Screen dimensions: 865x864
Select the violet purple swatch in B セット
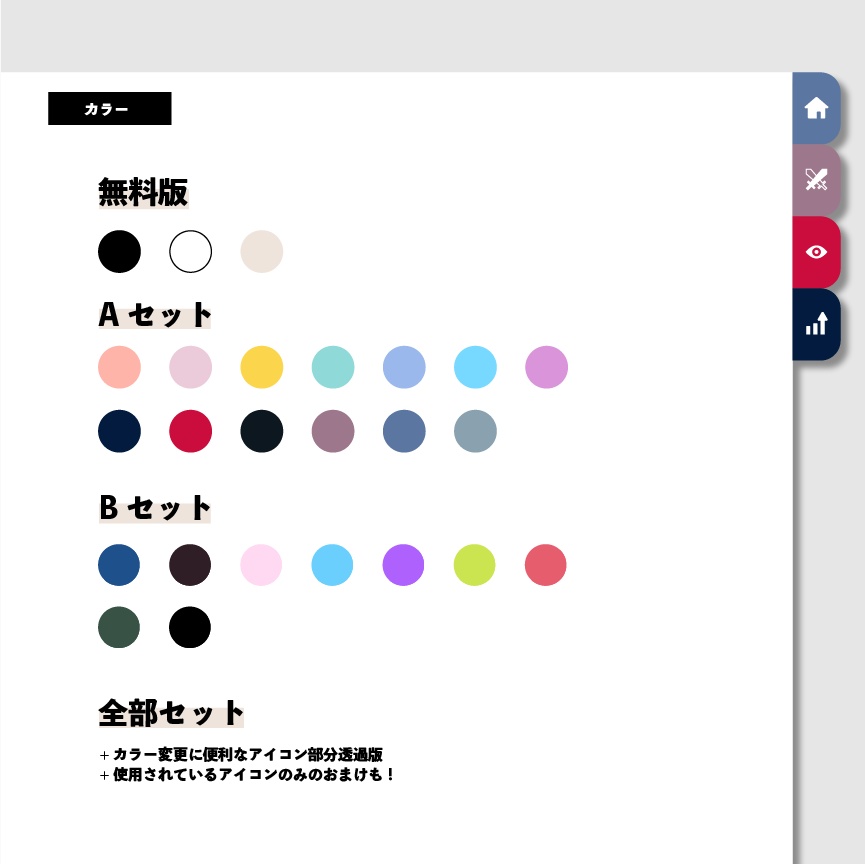403,564
